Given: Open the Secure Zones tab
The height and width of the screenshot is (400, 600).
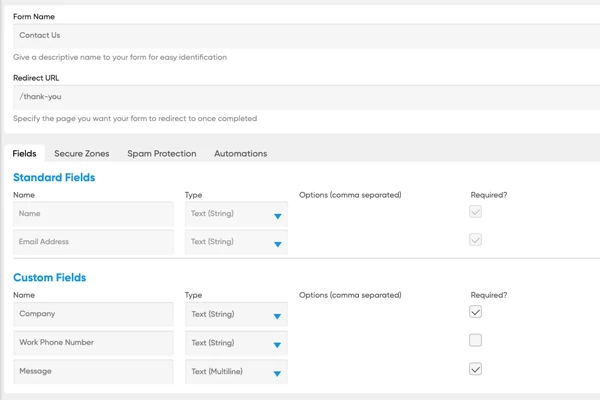Looking at the screenshot, I should (x=83, y=154).
